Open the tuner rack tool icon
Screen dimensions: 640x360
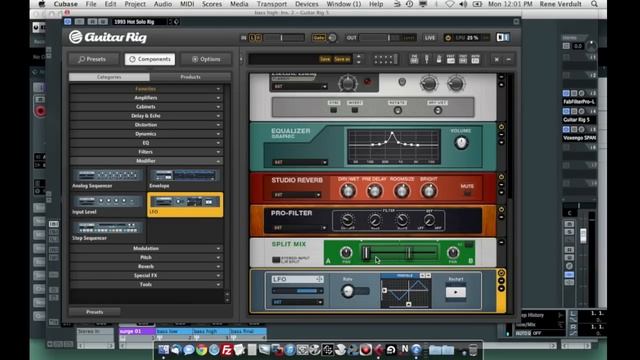tap(427, 59)
